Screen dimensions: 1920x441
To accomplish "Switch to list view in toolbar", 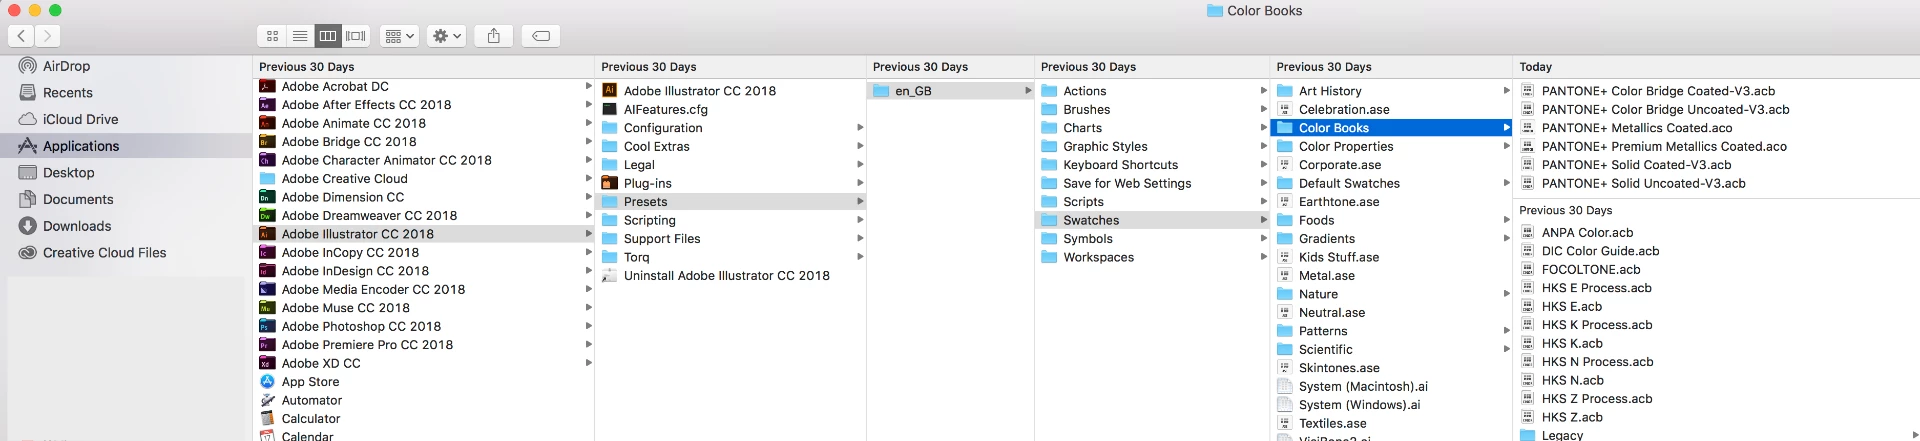I will (300, 36).
